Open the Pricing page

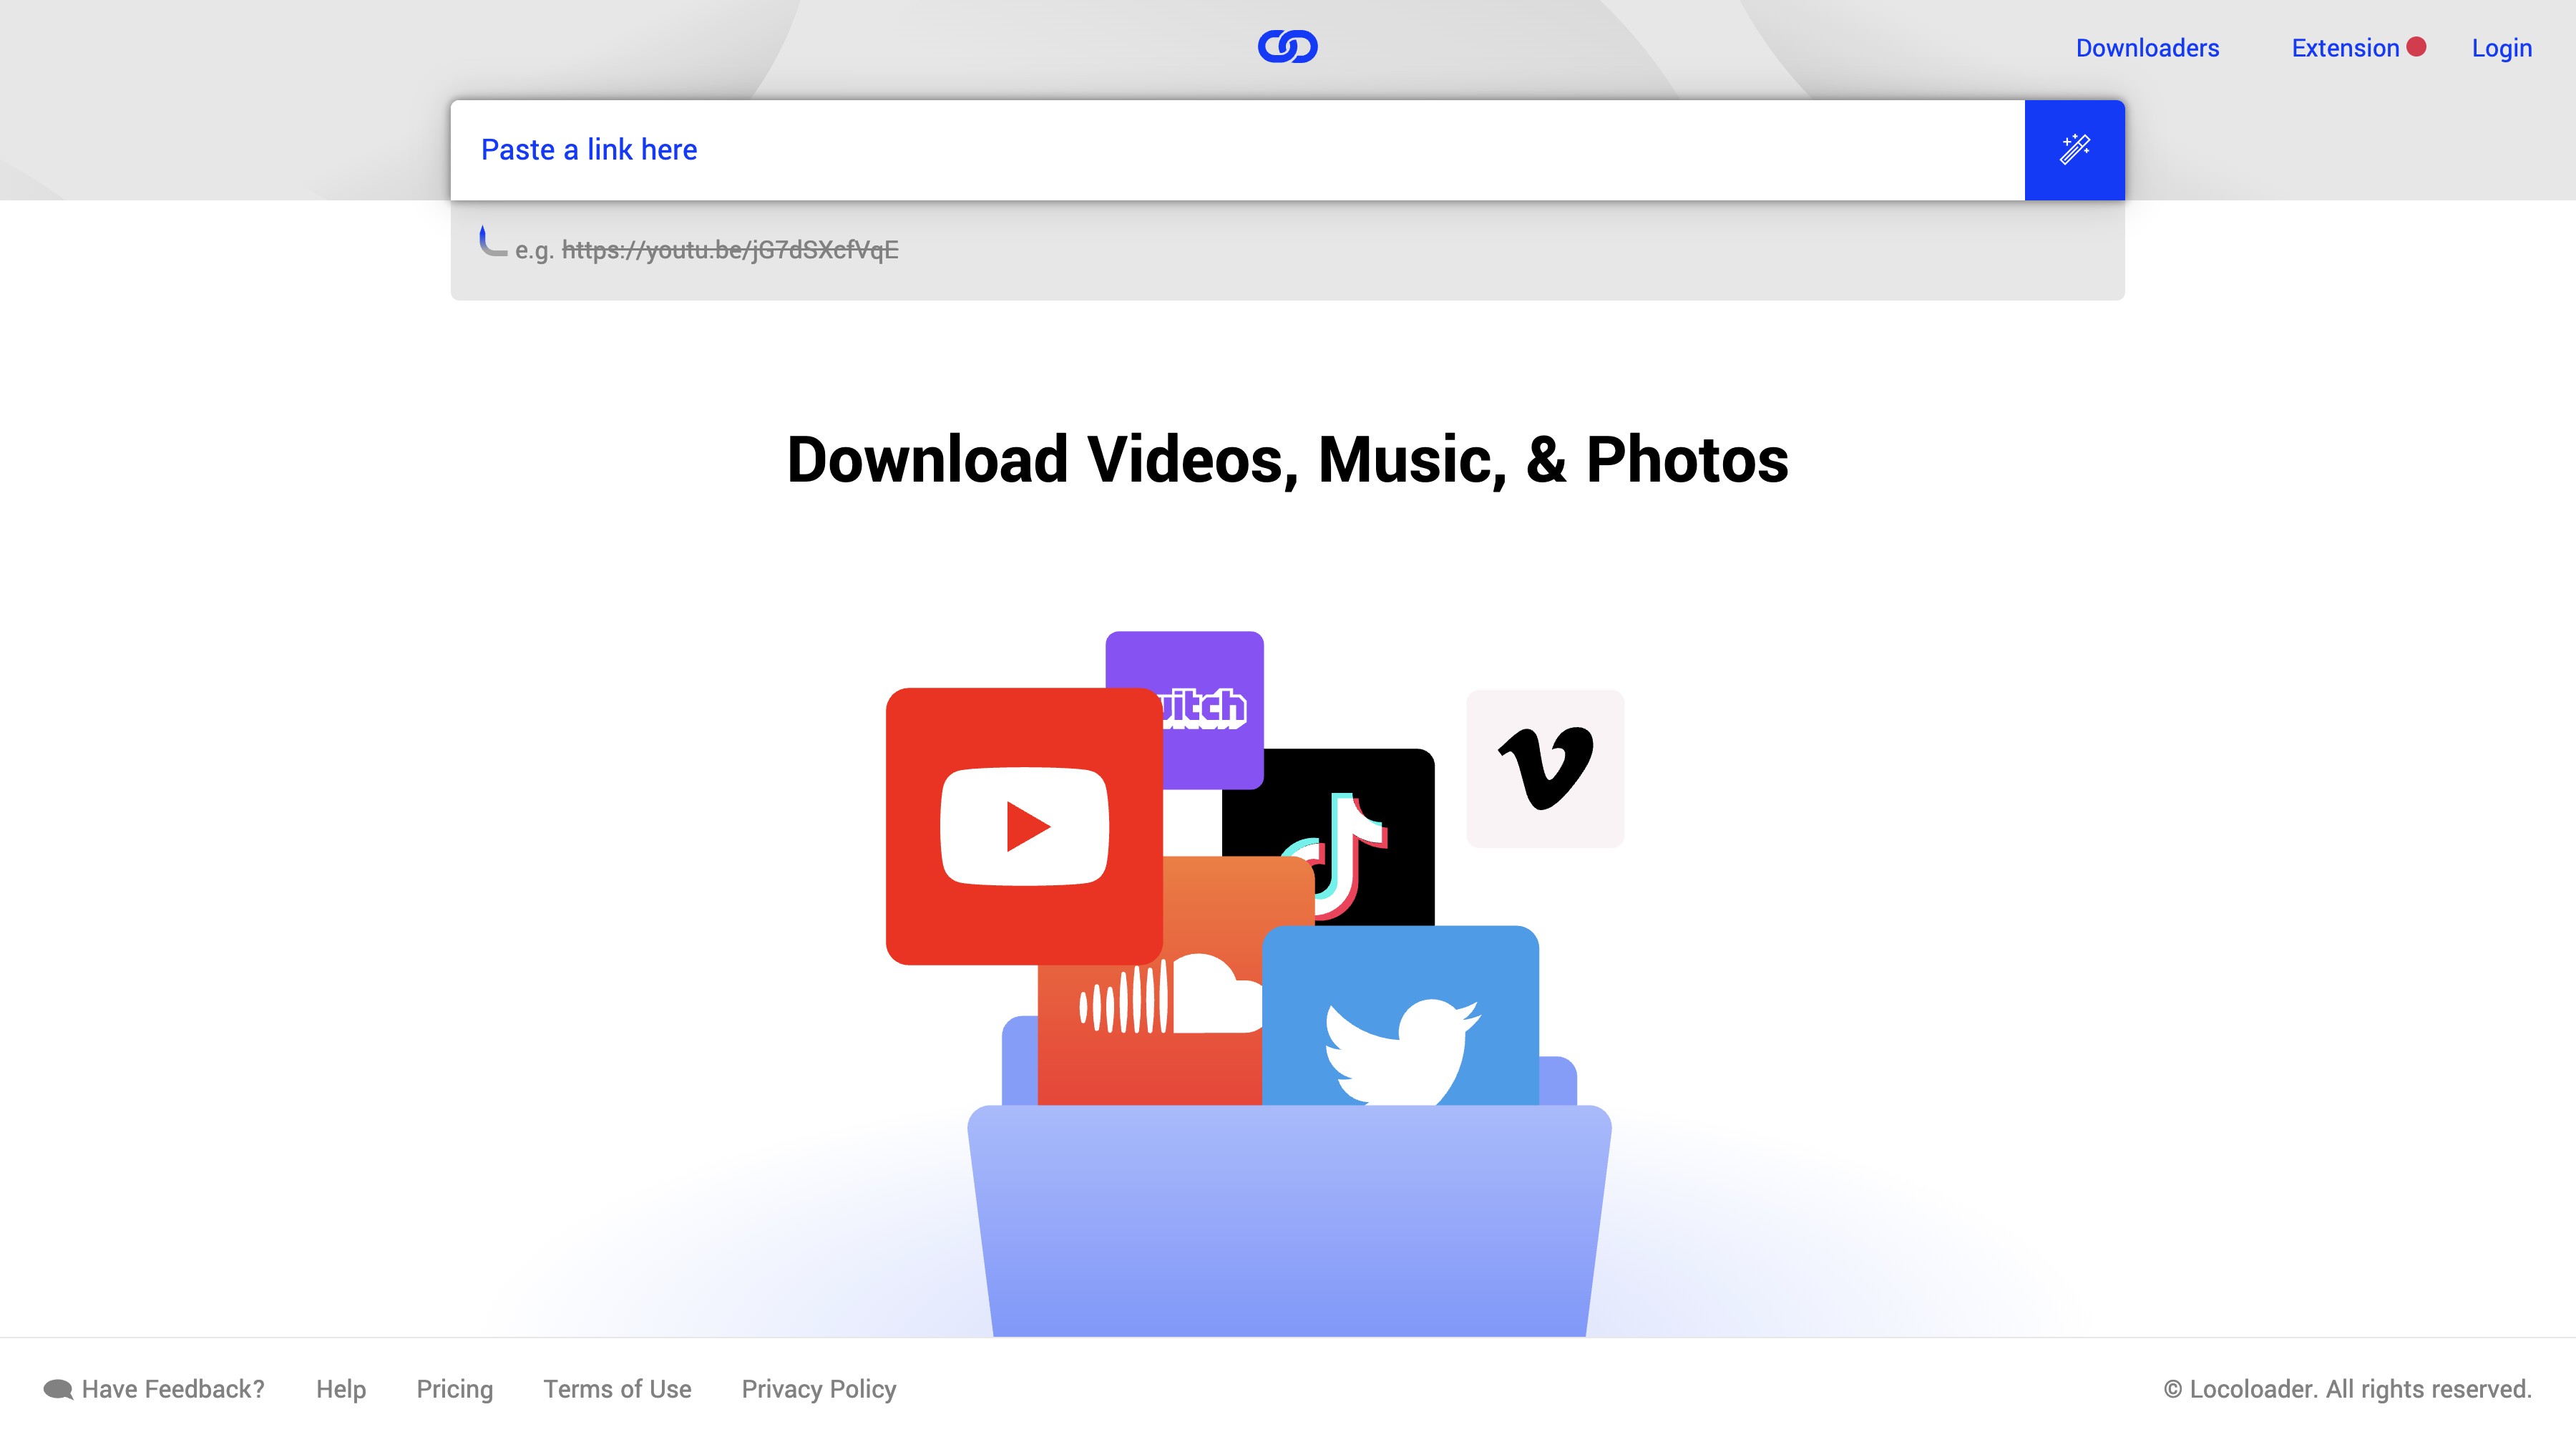tap(455, 1389)
